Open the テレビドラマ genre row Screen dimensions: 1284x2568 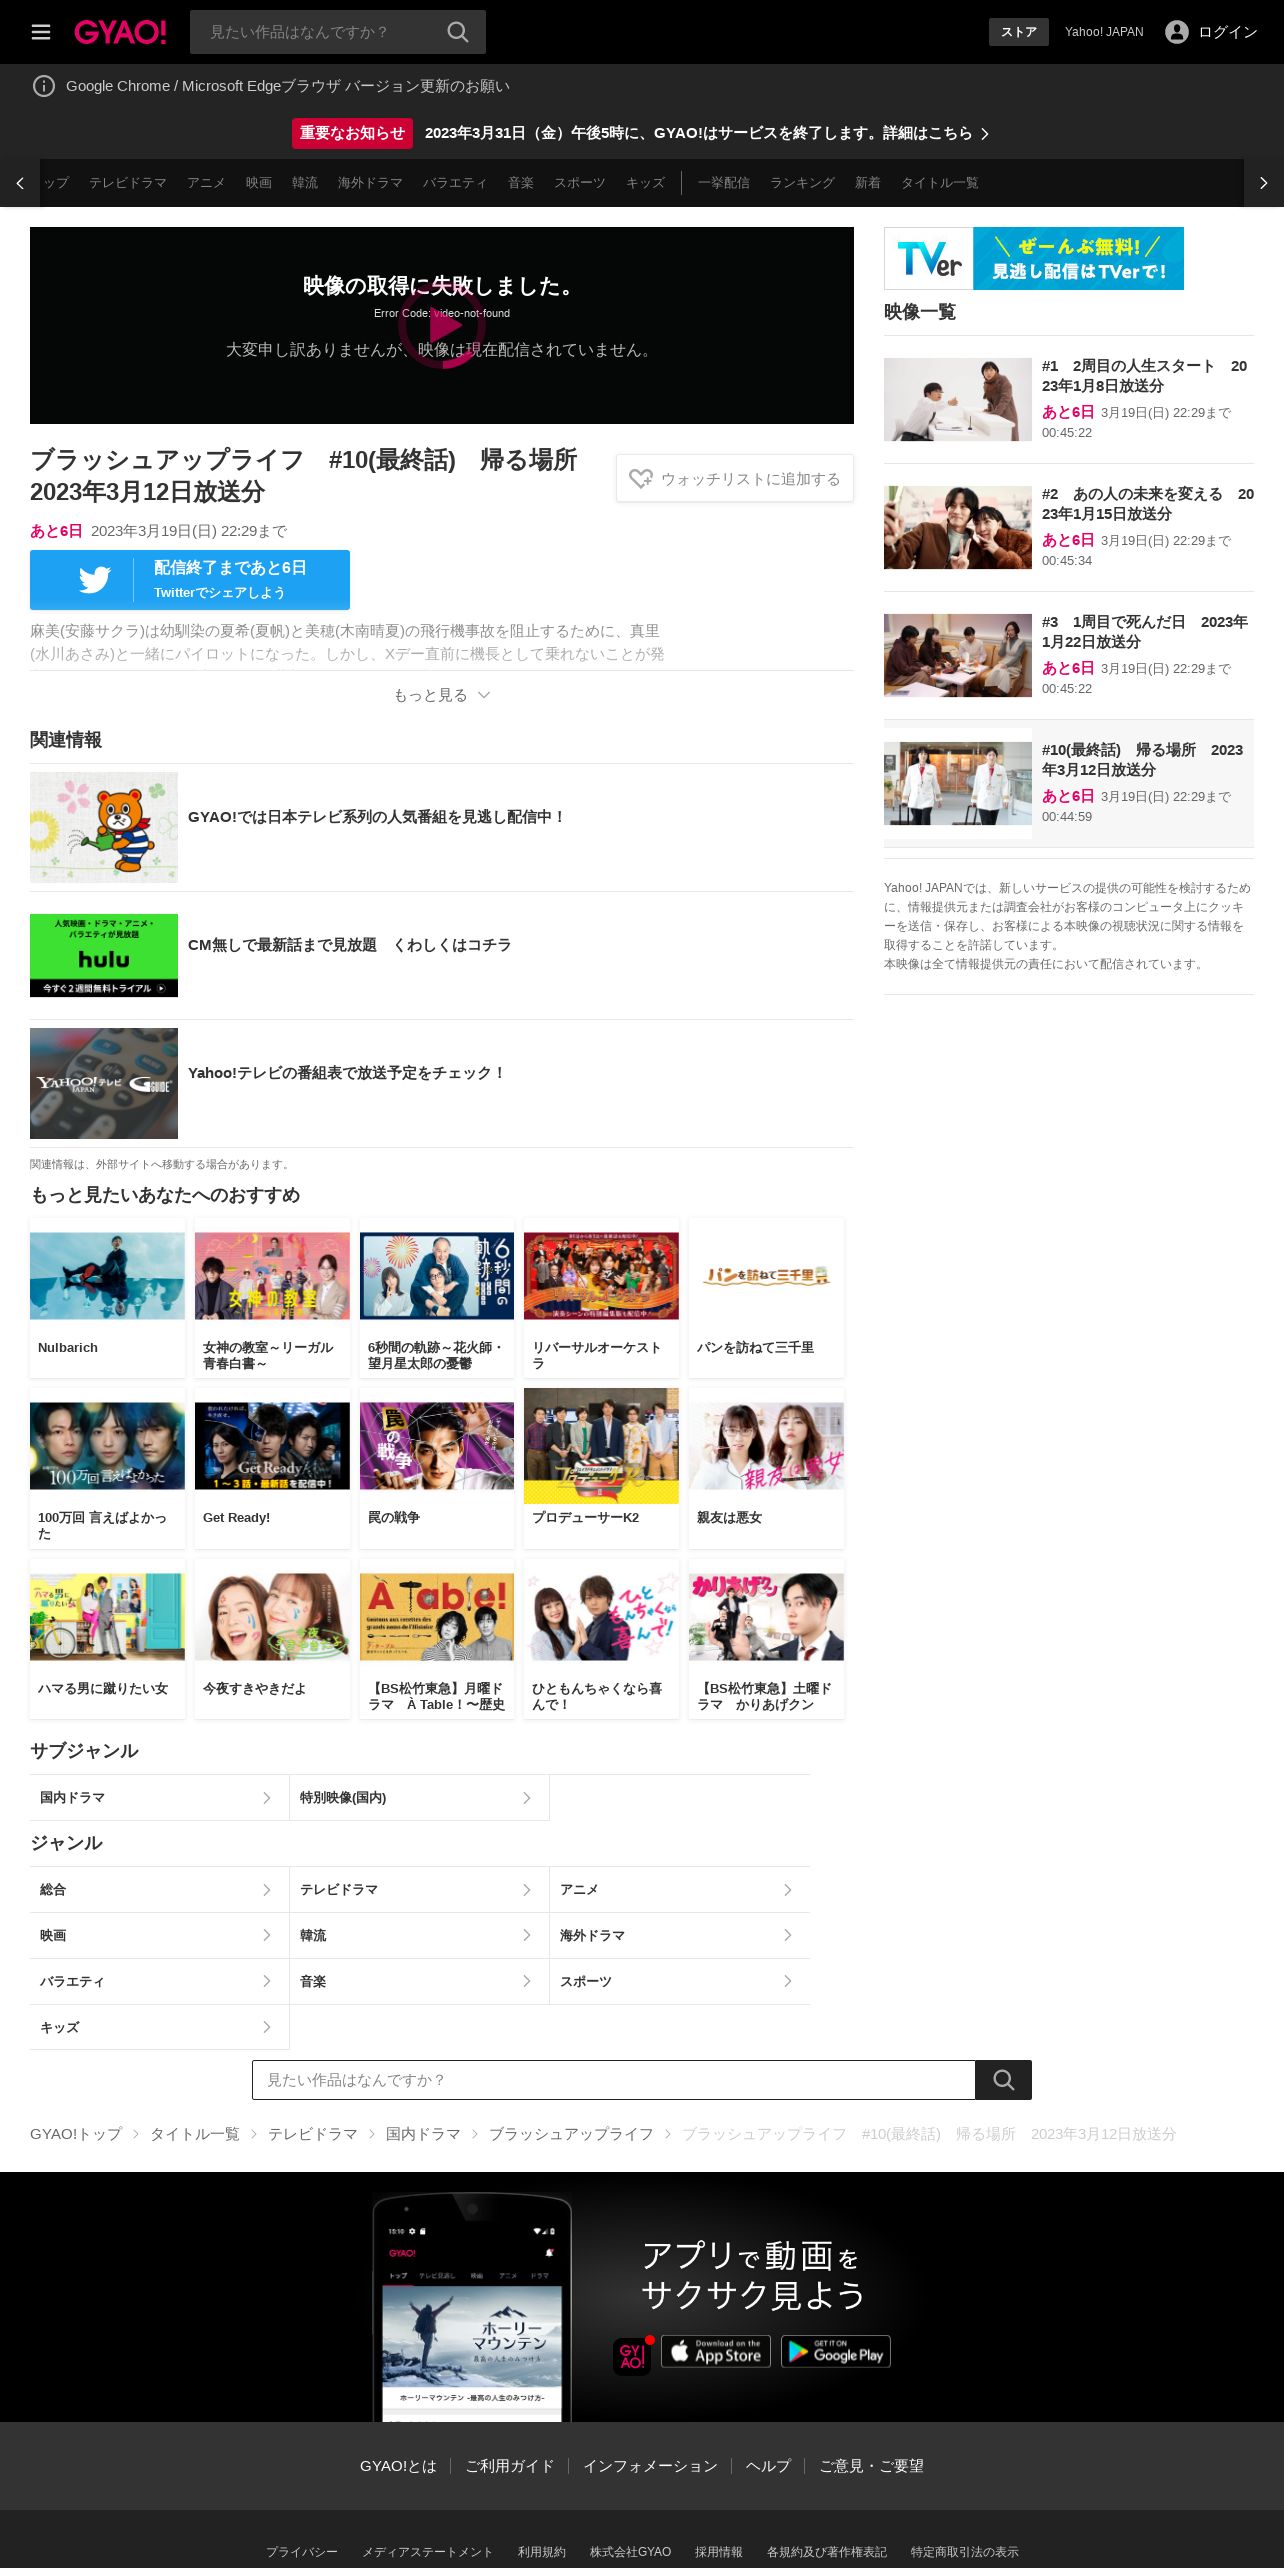420,1890
